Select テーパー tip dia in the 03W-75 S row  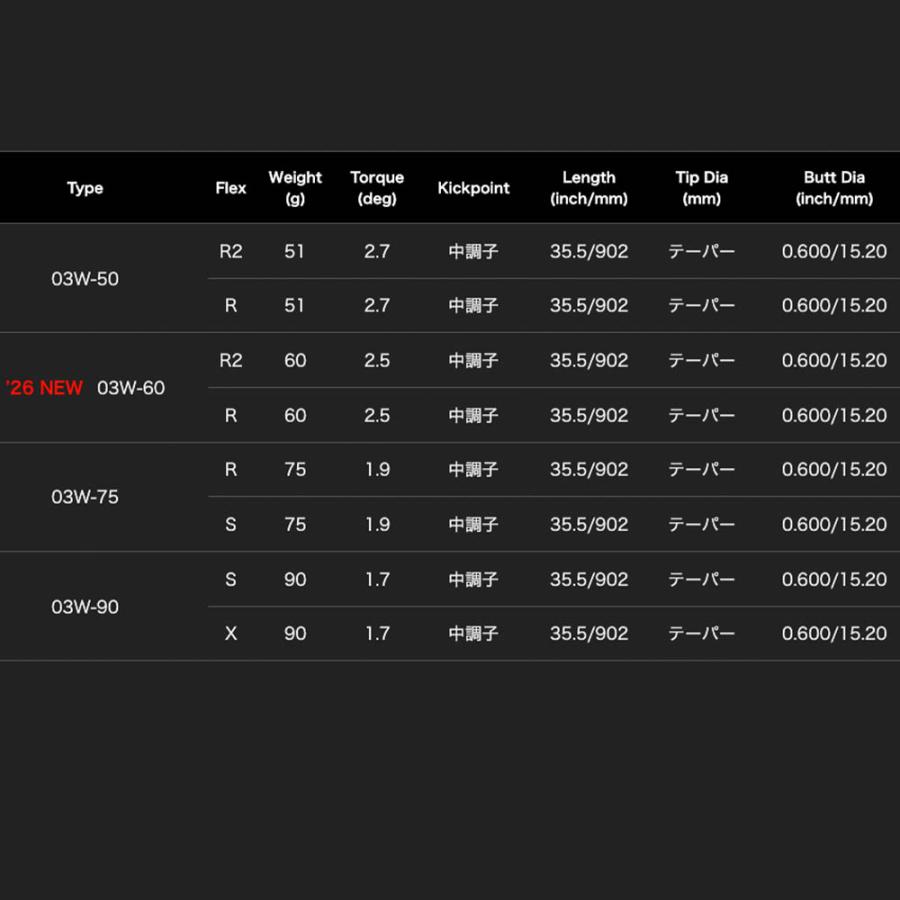[x=701, y=525]
